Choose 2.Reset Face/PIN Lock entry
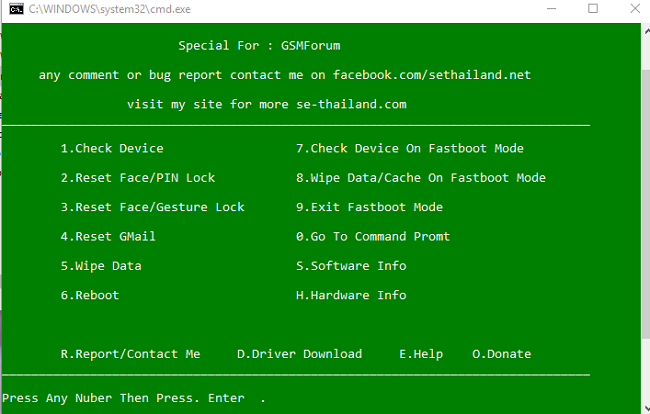The image size is (650, 414). pyautogui.click(x=138, y=178)
